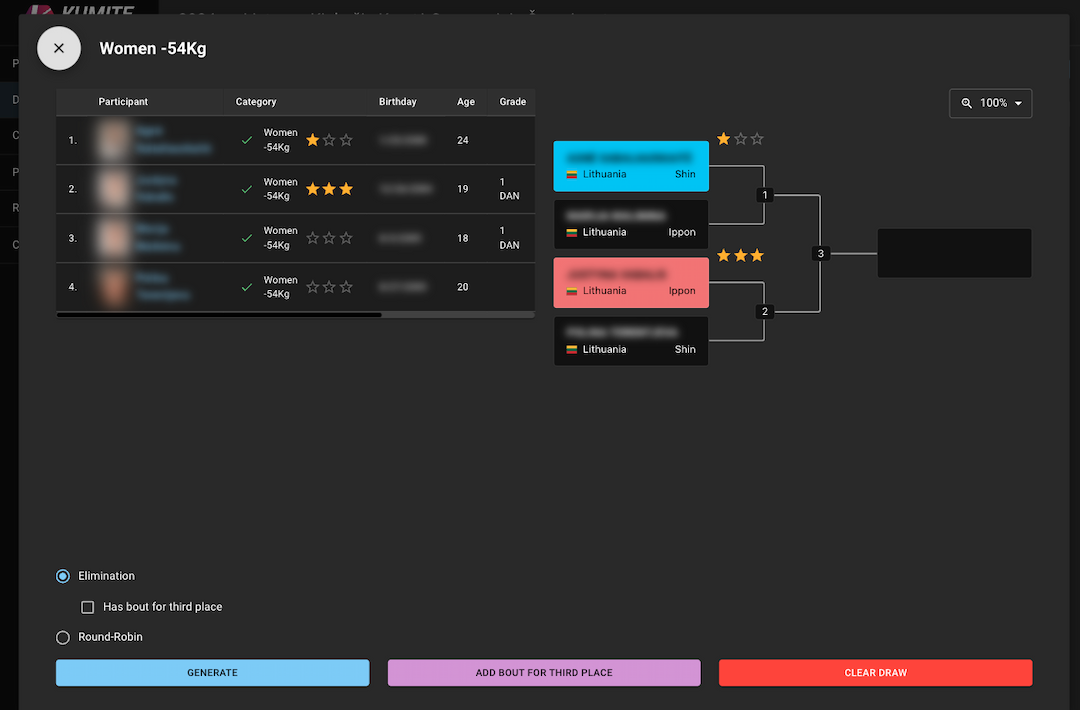Click bout number 3 marker in bracket
Image resolution: width=1080 pixels, height=710 pixels.
coord(821,254)
